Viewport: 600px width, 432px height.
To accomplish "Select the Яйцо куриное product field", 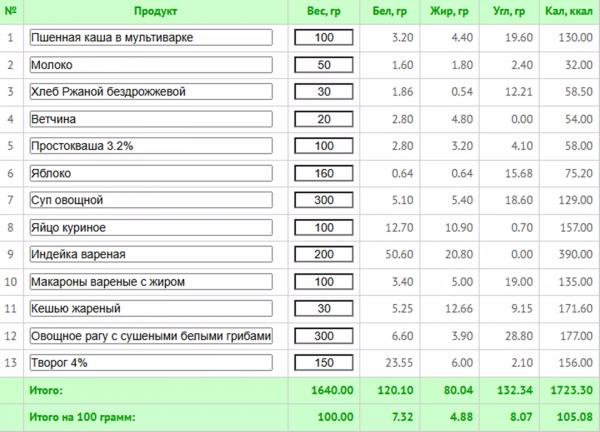I will tap(151, 228).
